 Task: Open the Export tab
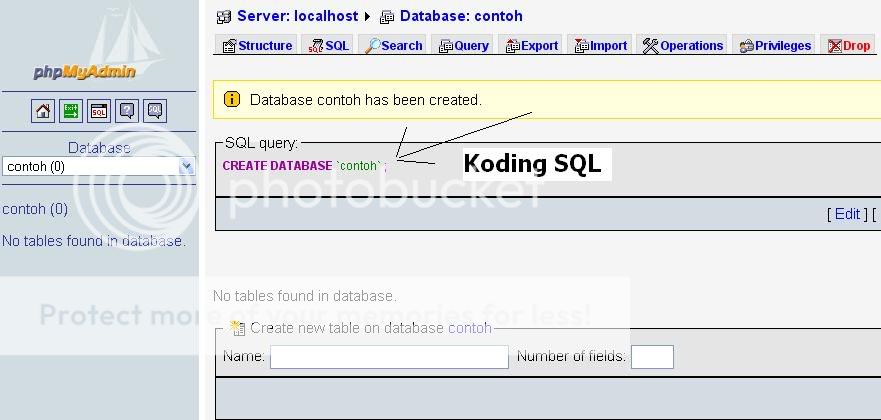(532, 45)
